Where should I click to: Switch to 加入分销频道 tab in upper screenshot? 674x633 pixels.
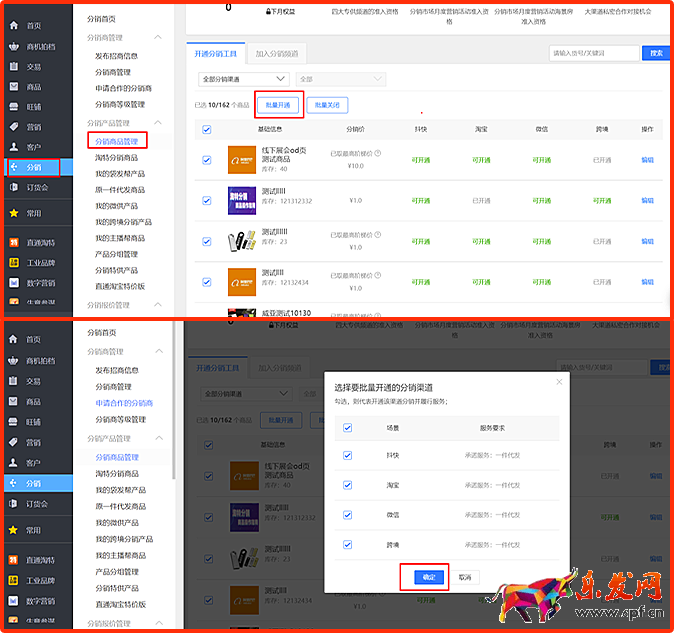(277, 54)
